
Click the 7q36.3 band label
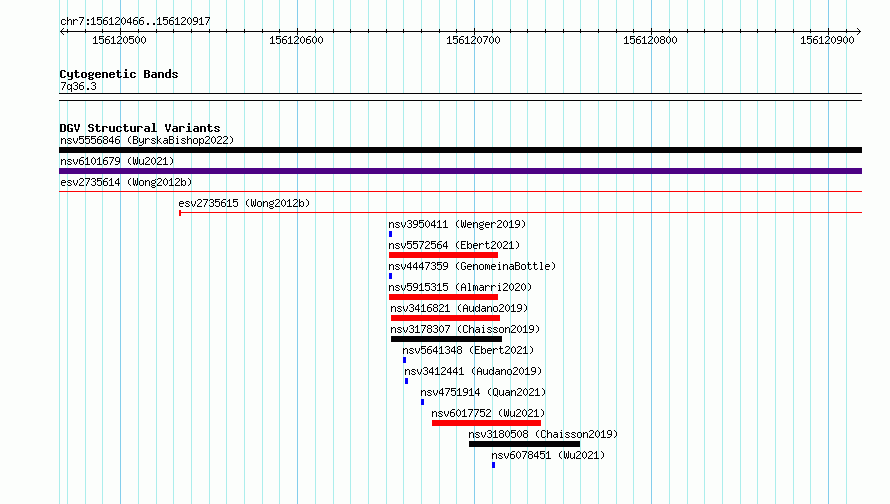[x=78, y=86]
